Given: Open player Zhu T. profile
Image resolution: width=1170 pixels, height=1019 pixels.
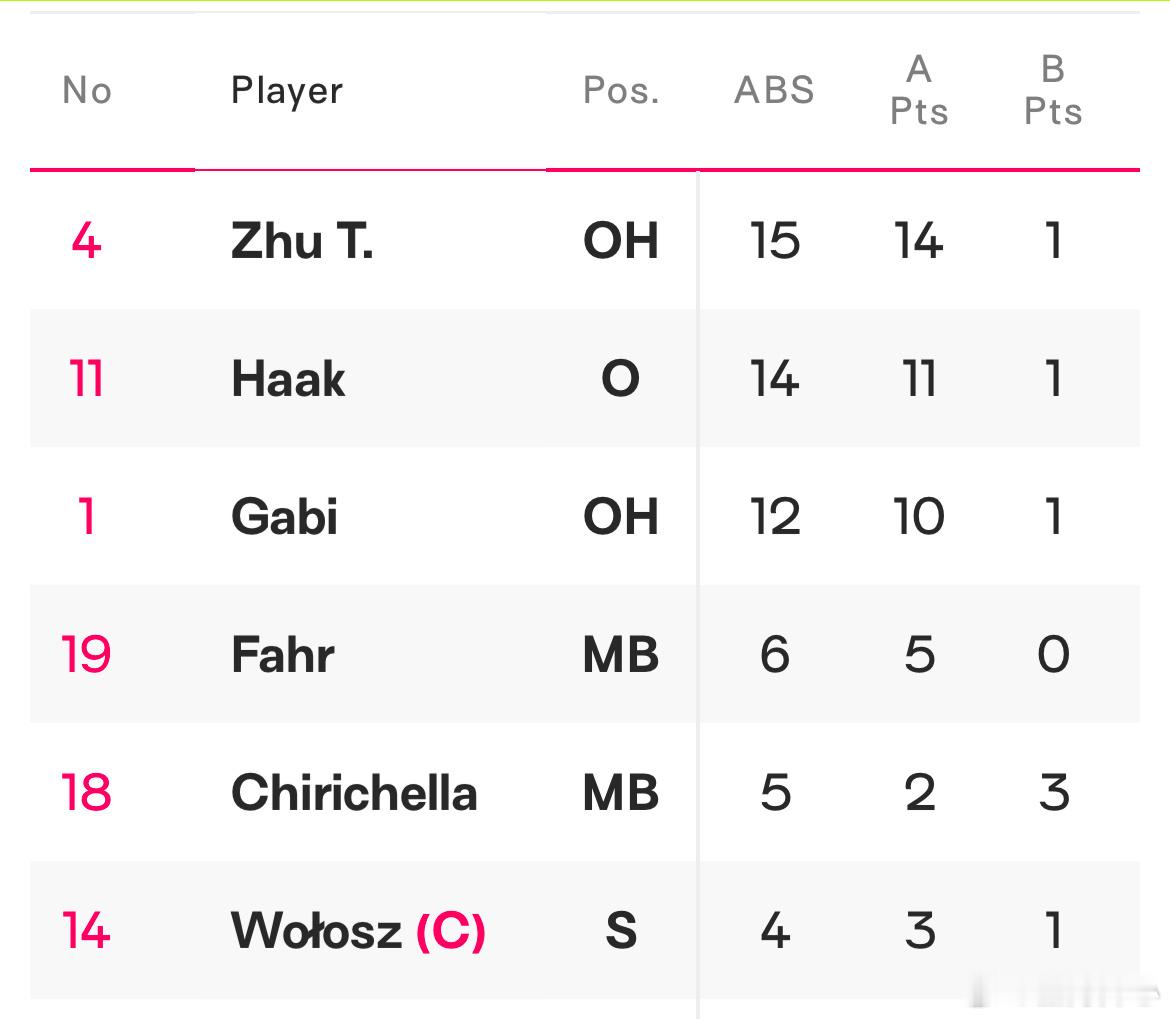Looking at the screenshot, I should tap(302, 241).
